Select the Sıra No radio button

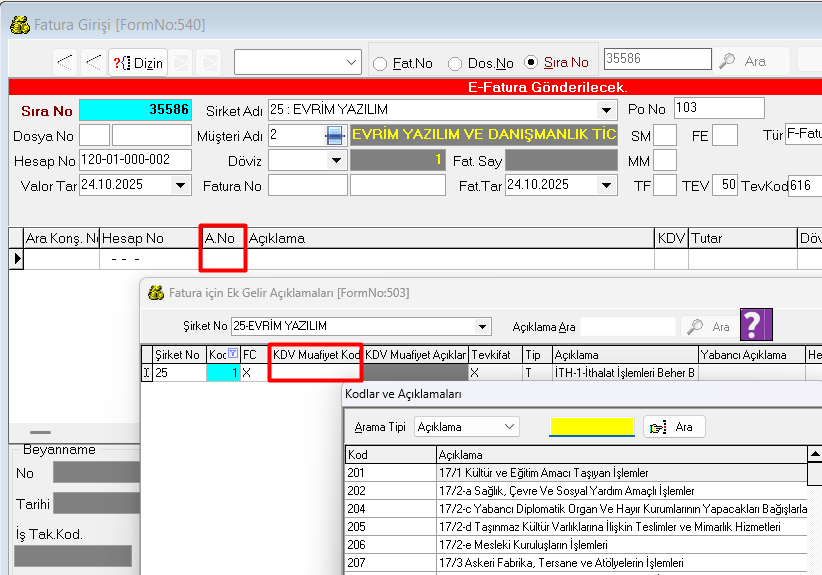tap(531, 63)
